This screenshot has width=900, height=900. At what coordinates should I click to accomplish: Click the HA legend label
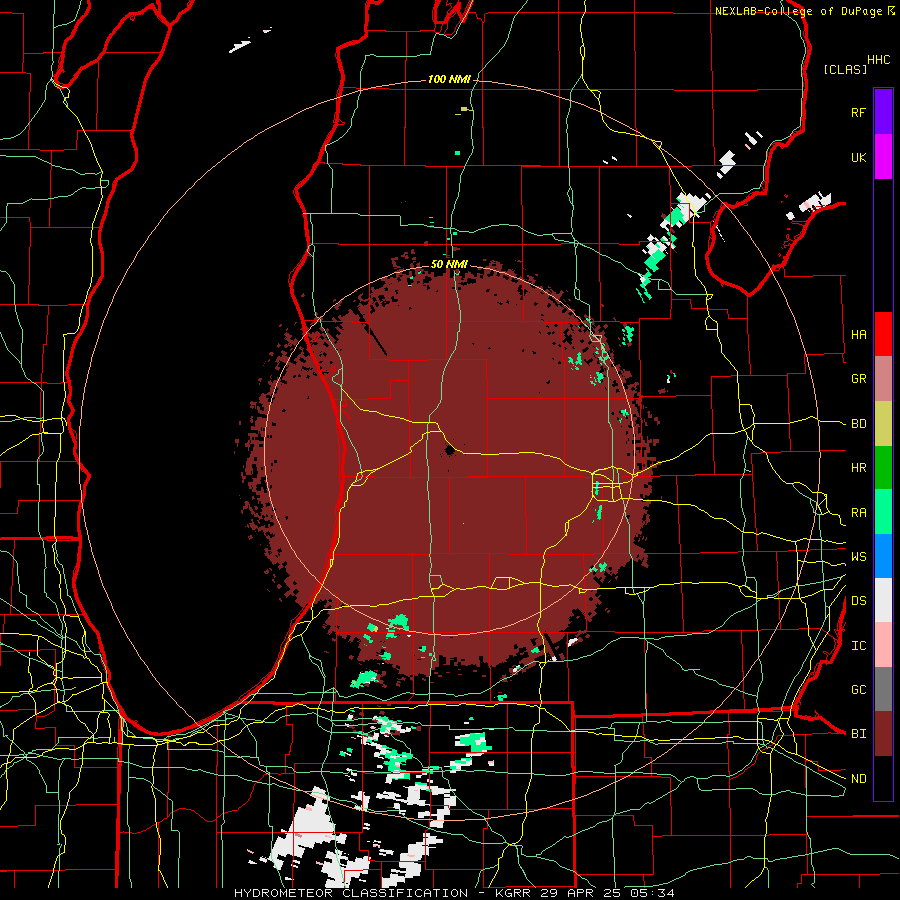[858, 334]
